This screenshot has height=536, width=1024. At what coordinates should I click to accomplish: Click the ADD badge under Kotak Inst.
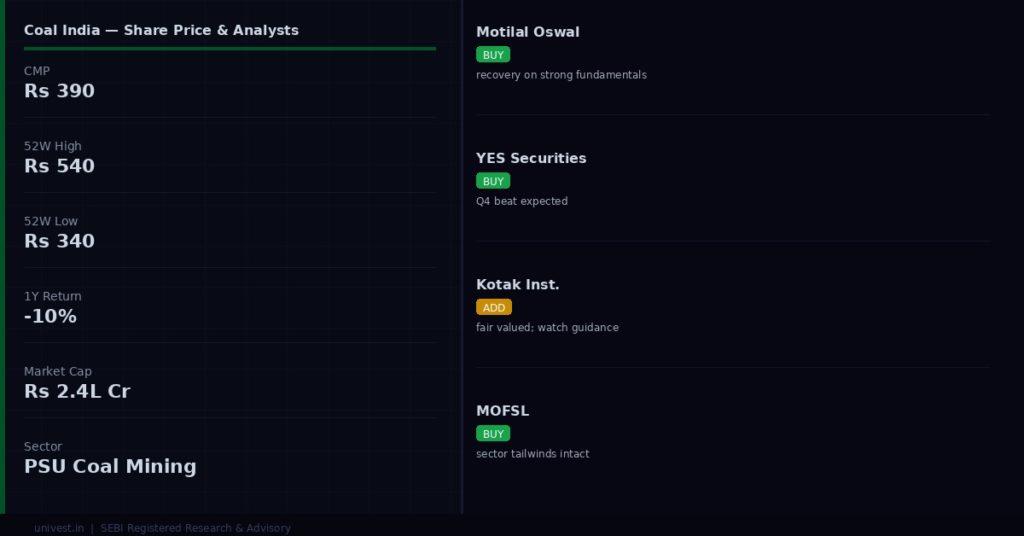coord(494,307)
